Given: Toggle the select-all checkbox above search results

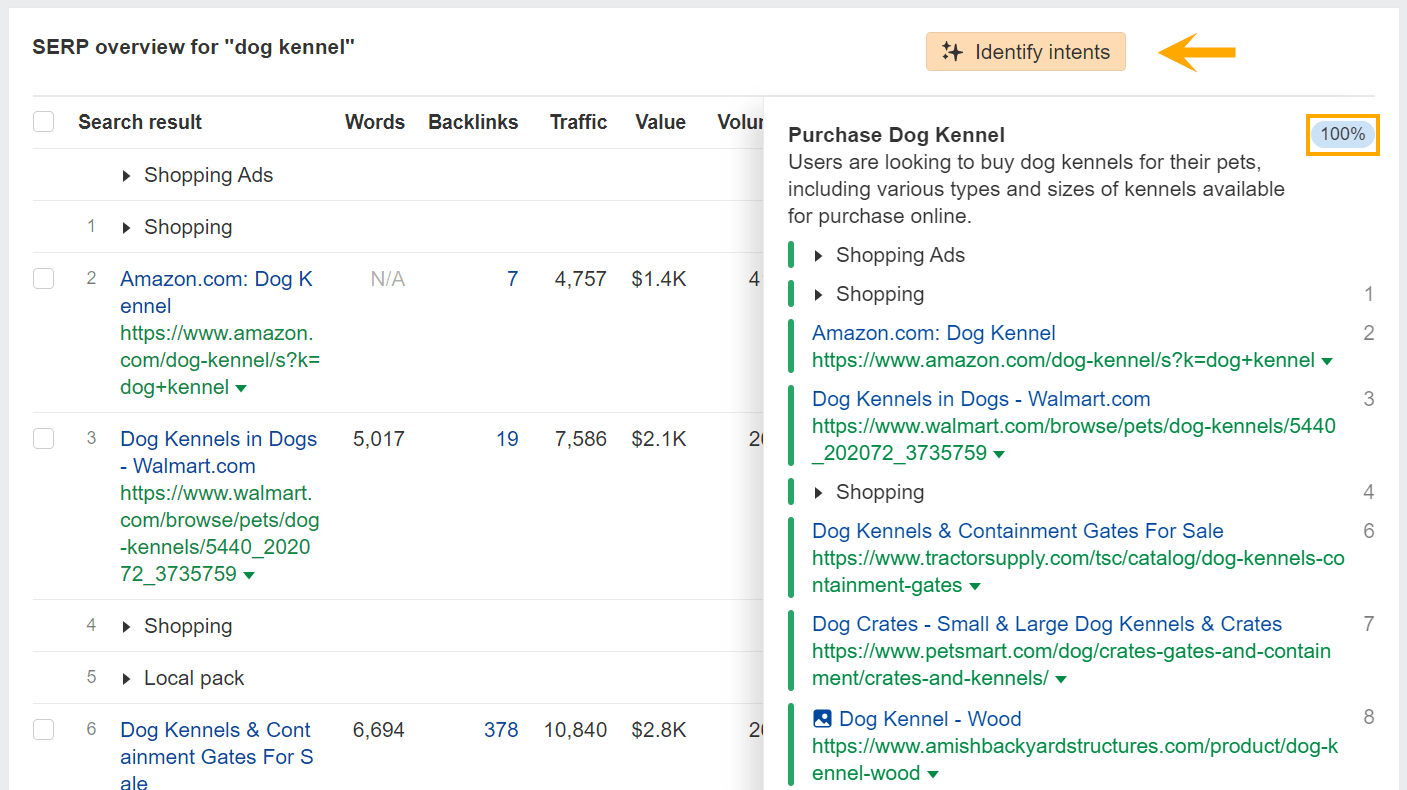Looking at the screenshot, I should tap(43, 120).
